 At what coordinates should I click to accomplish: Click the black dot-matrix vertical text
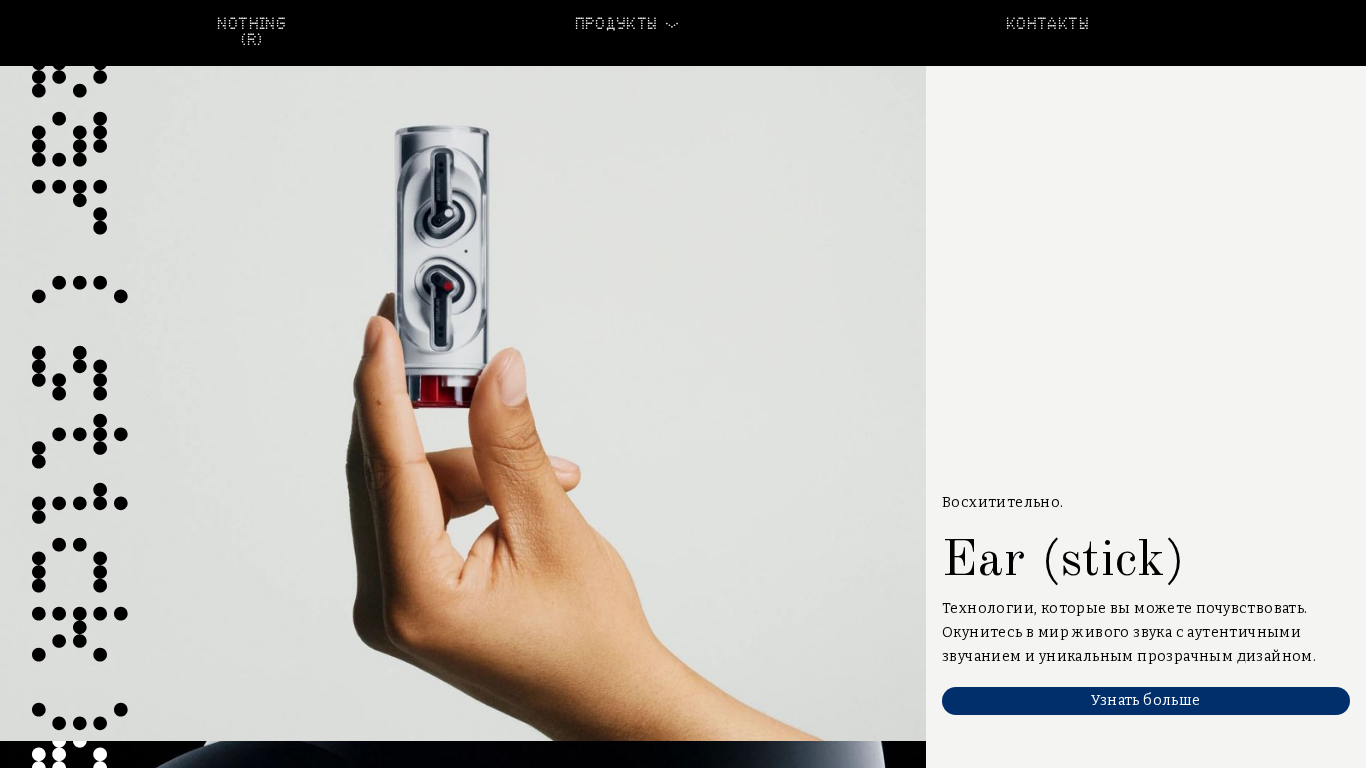click(x=79, y=400)
